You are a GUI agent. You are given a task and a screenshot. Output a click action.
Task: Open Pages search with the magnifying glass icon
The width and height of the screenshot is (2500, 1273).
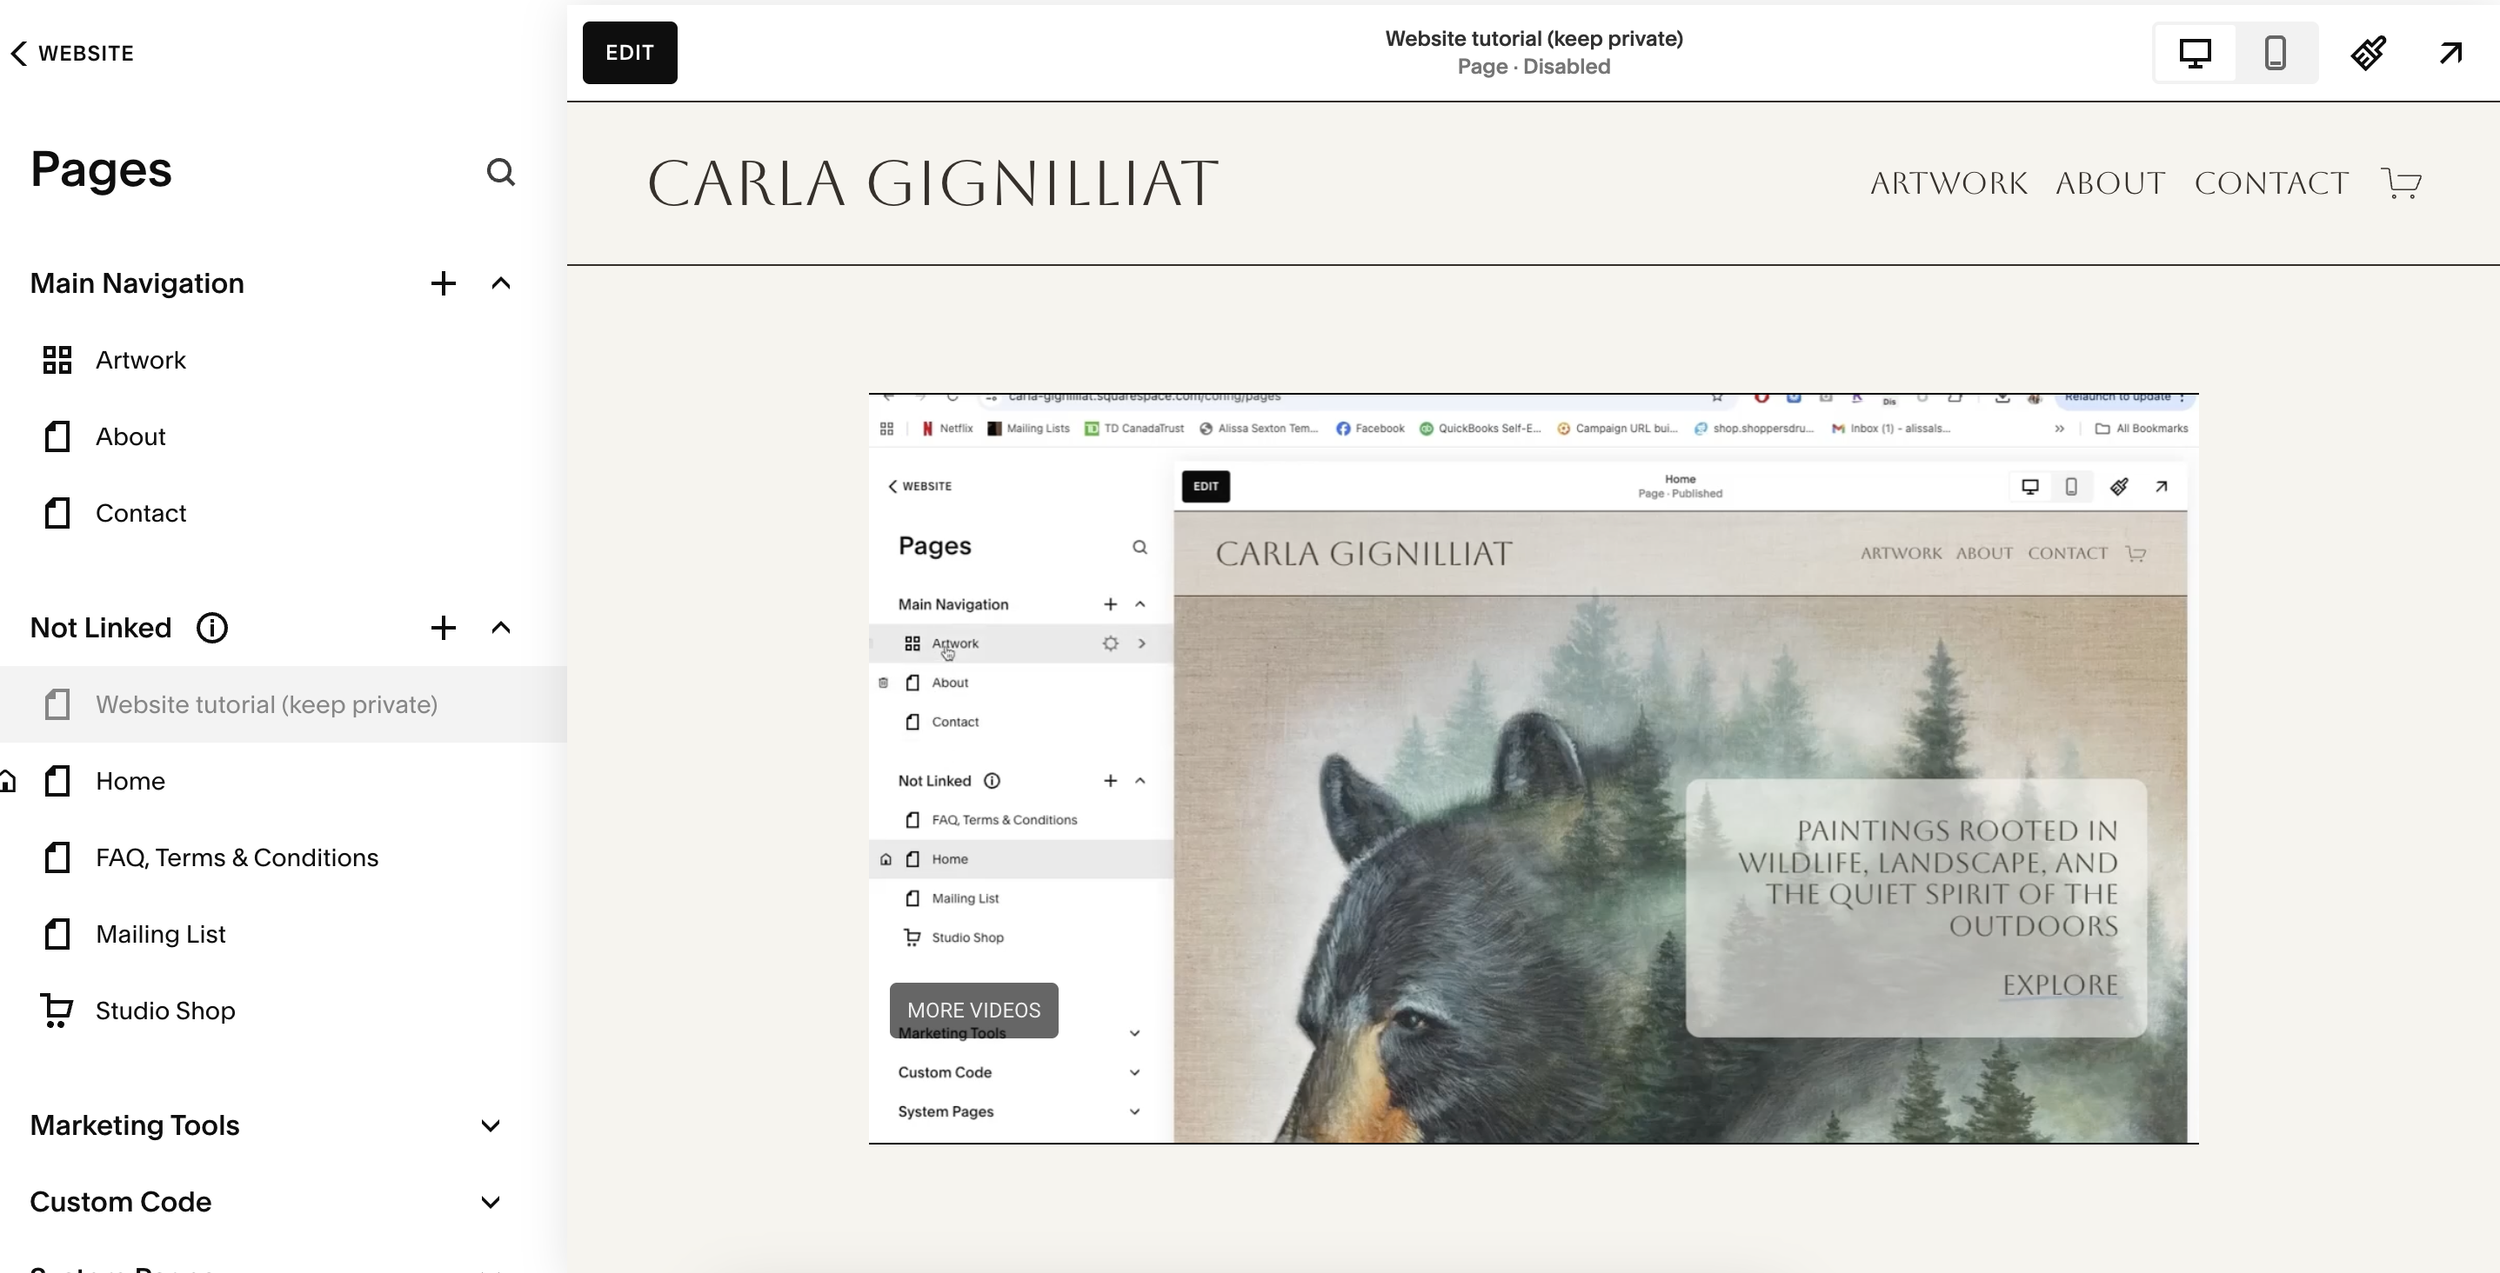click(x=502, y=172)
